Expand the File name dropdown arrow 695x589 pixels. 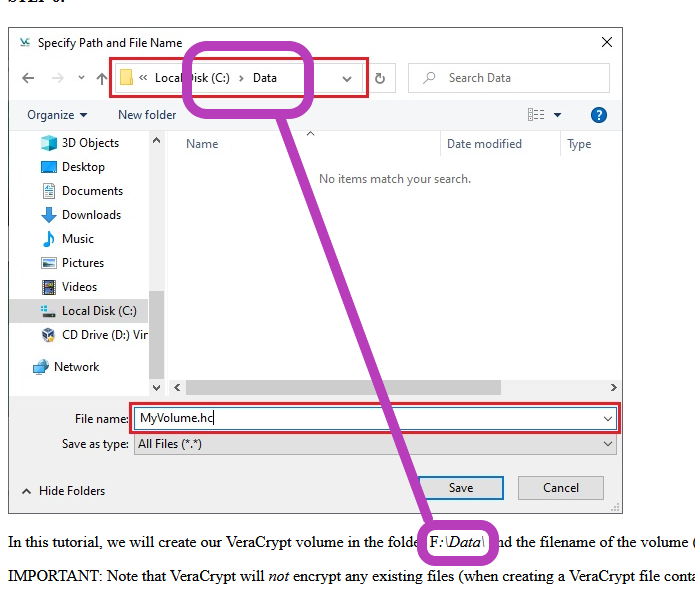608,418
